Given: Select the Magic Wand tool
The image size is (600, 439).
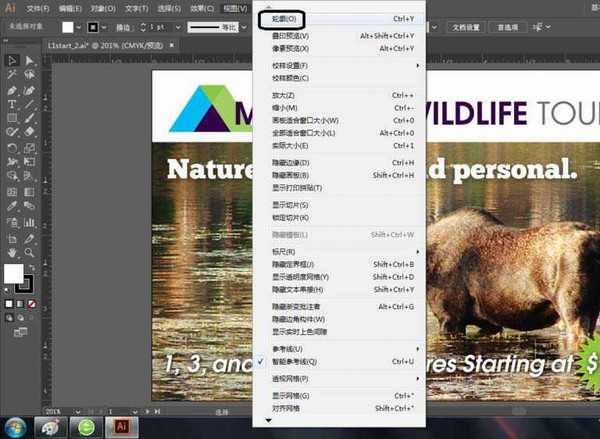Looking at the screenshot, I should (x=12, y=74).
